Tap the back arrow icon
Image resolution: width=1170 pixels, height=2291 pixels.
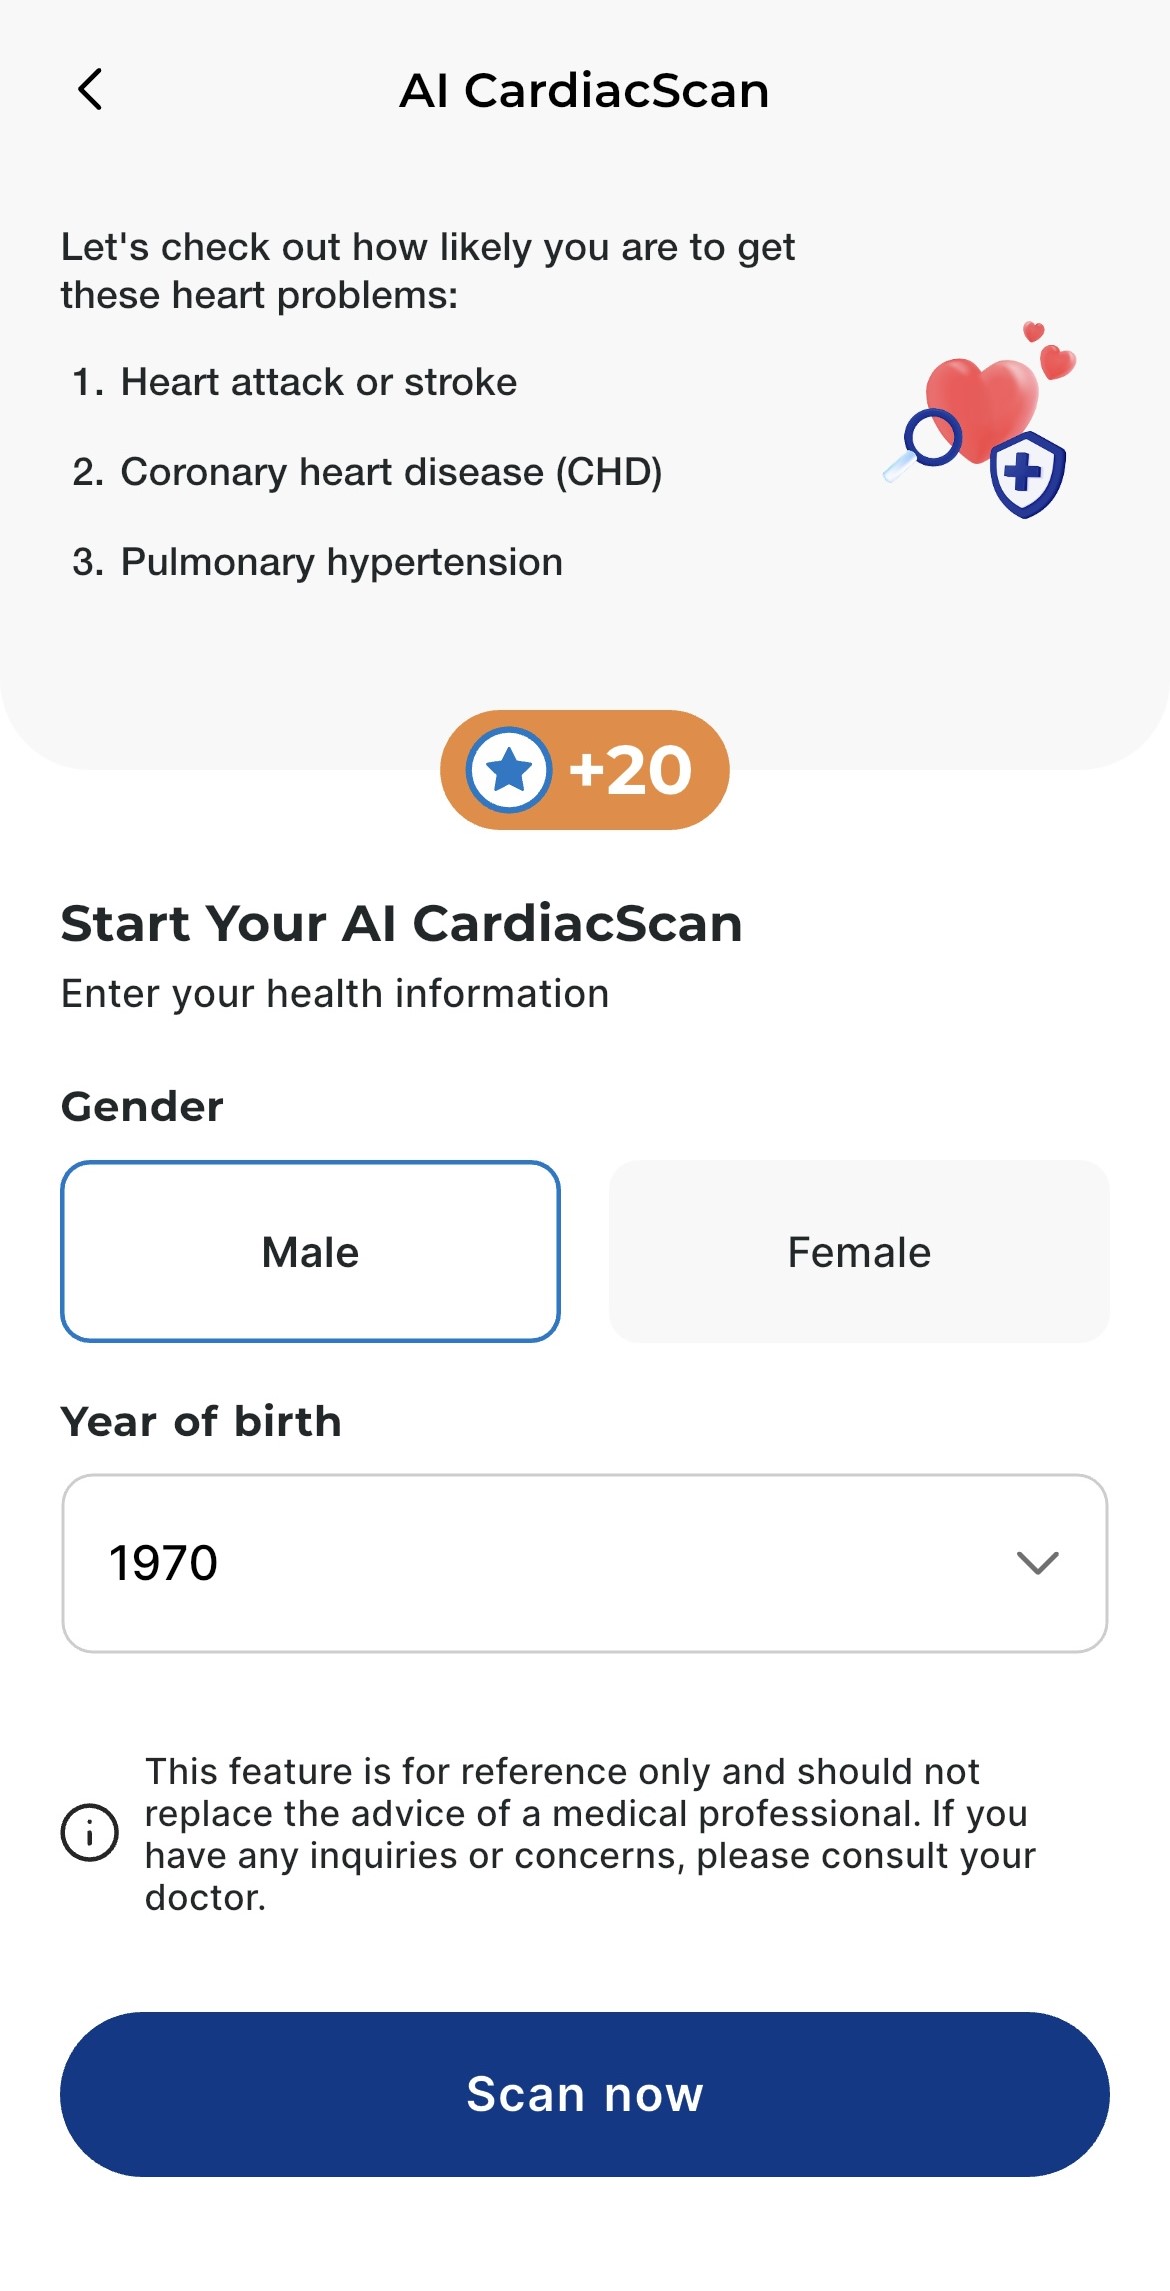(x=90, y=90)
